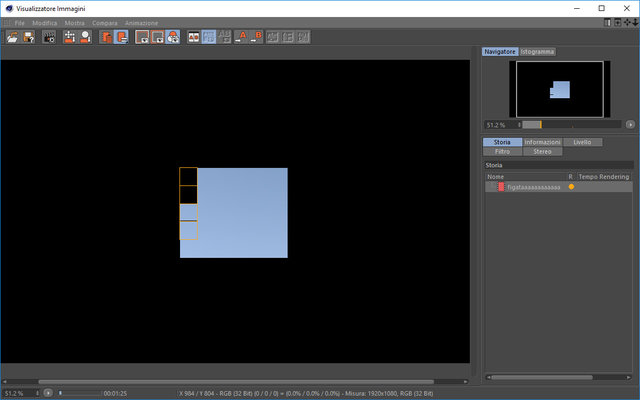Screen dimensions: 640x400
Task: Toggle the highlighted orange page toolbar icon
Action: coord(122,37)
